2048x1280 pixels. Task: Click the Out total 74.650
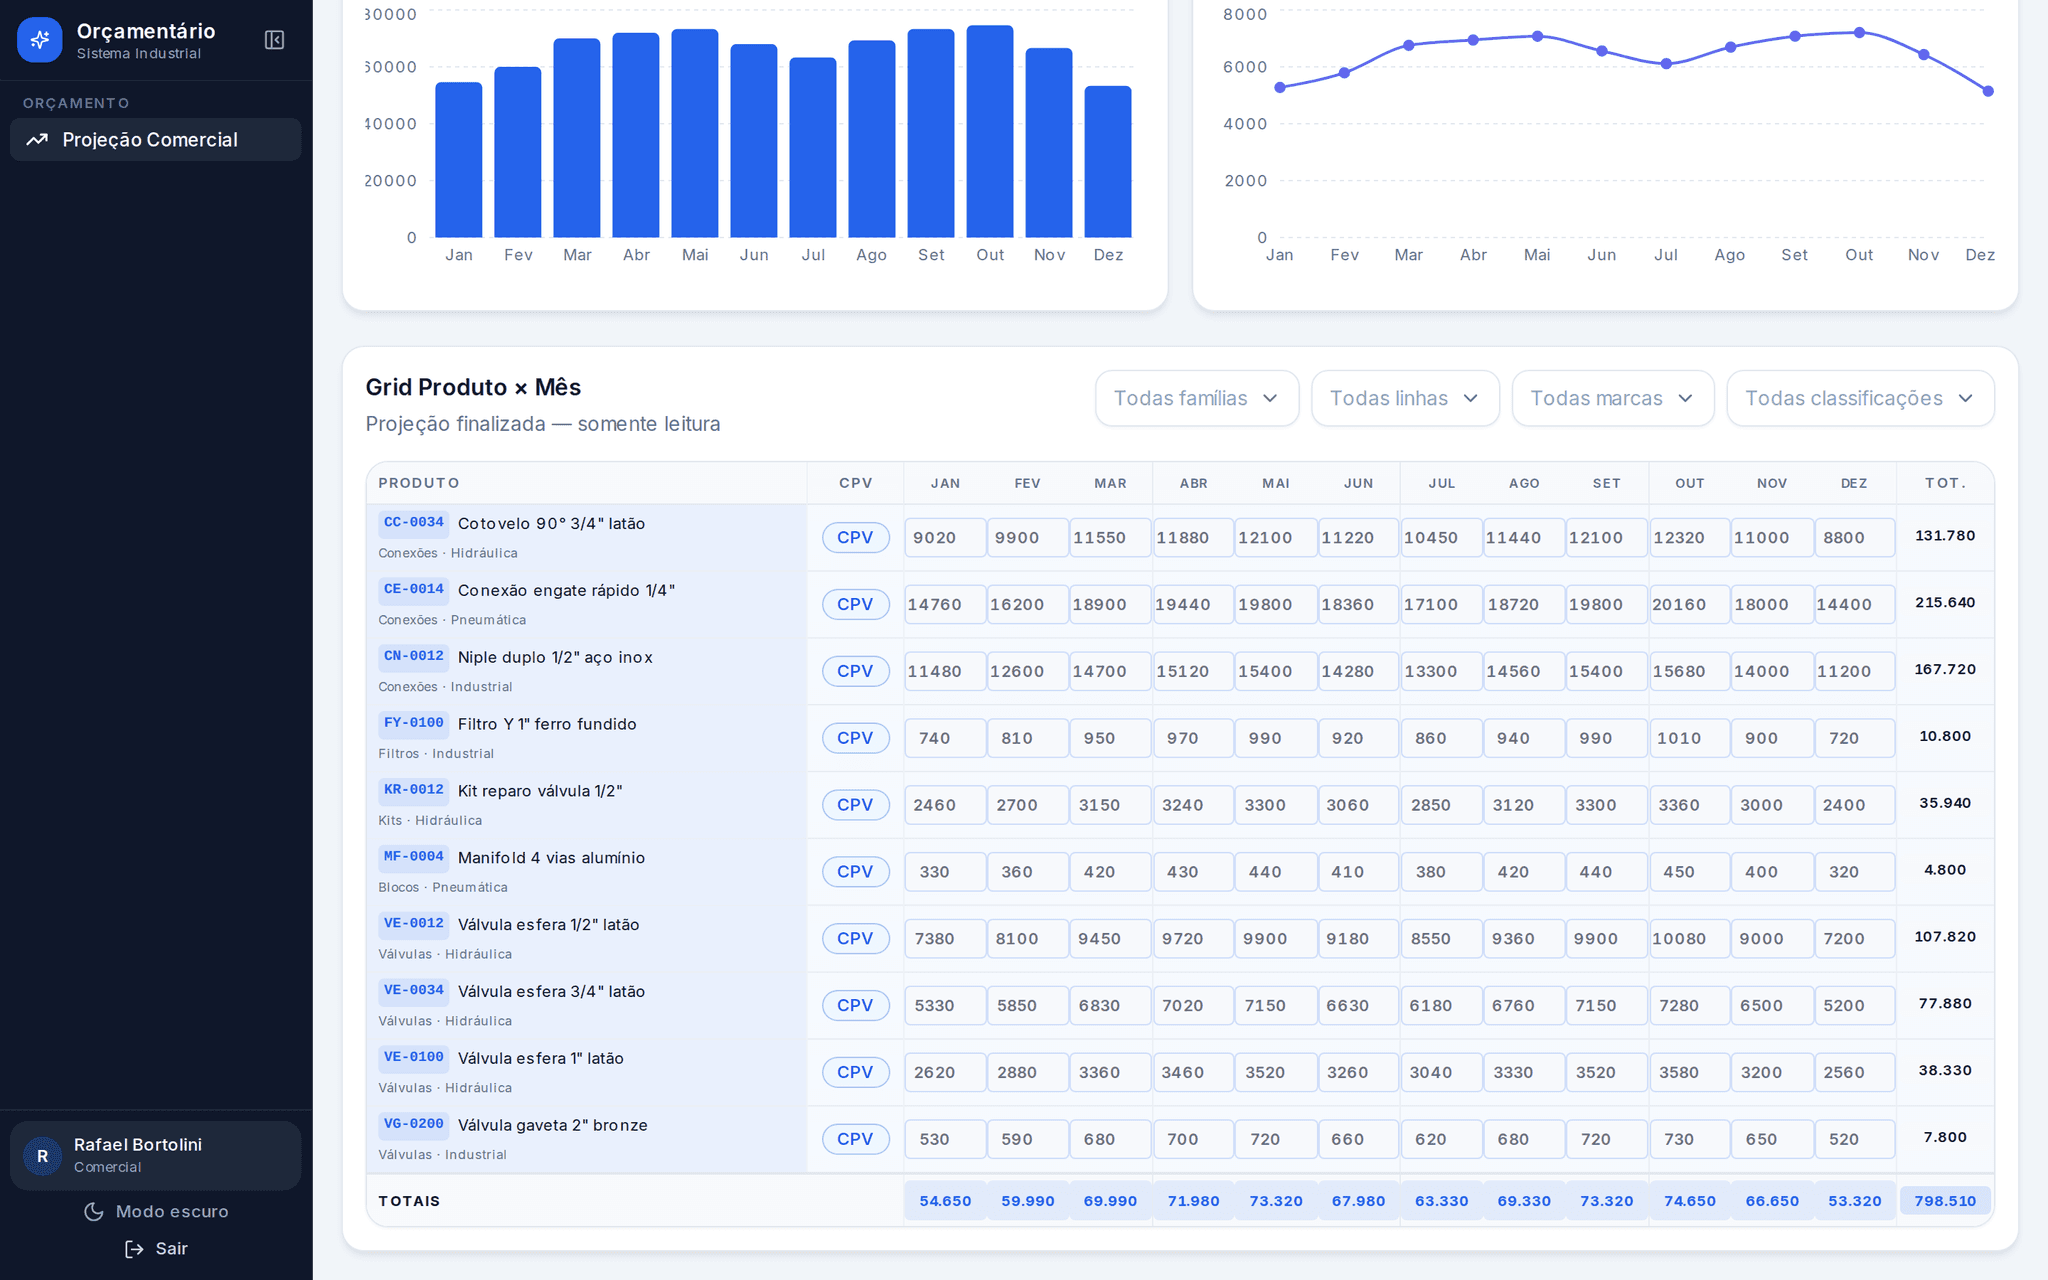[1689, 1201]
